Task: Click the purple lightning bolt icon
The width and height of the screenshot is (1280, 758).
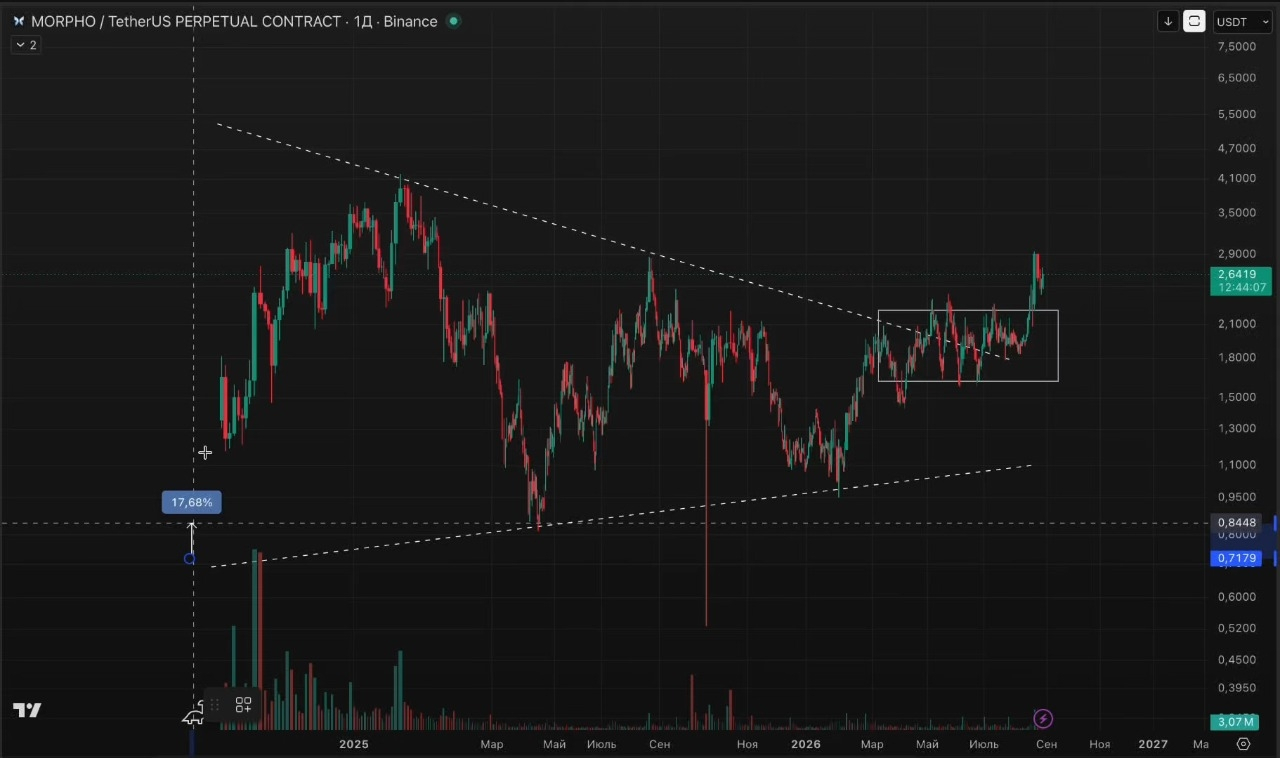Action: click(1043, 718)
